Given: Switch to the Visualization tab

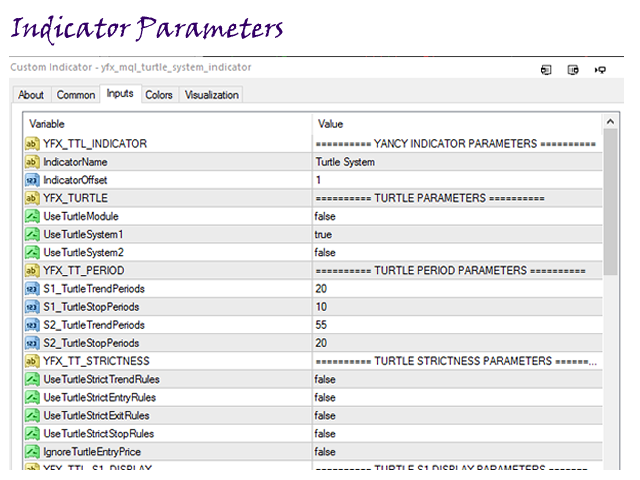Looking at the screenshot, I should [x=211, y=95].
